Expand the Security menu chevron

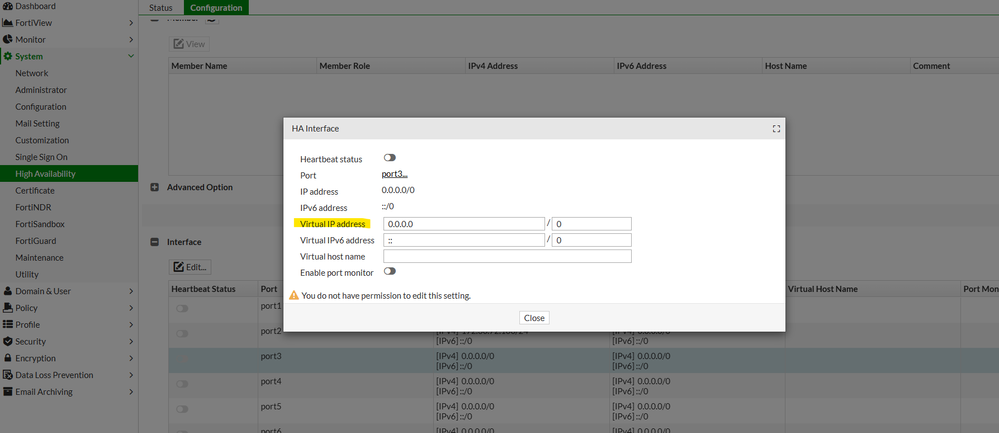point(131,341)
